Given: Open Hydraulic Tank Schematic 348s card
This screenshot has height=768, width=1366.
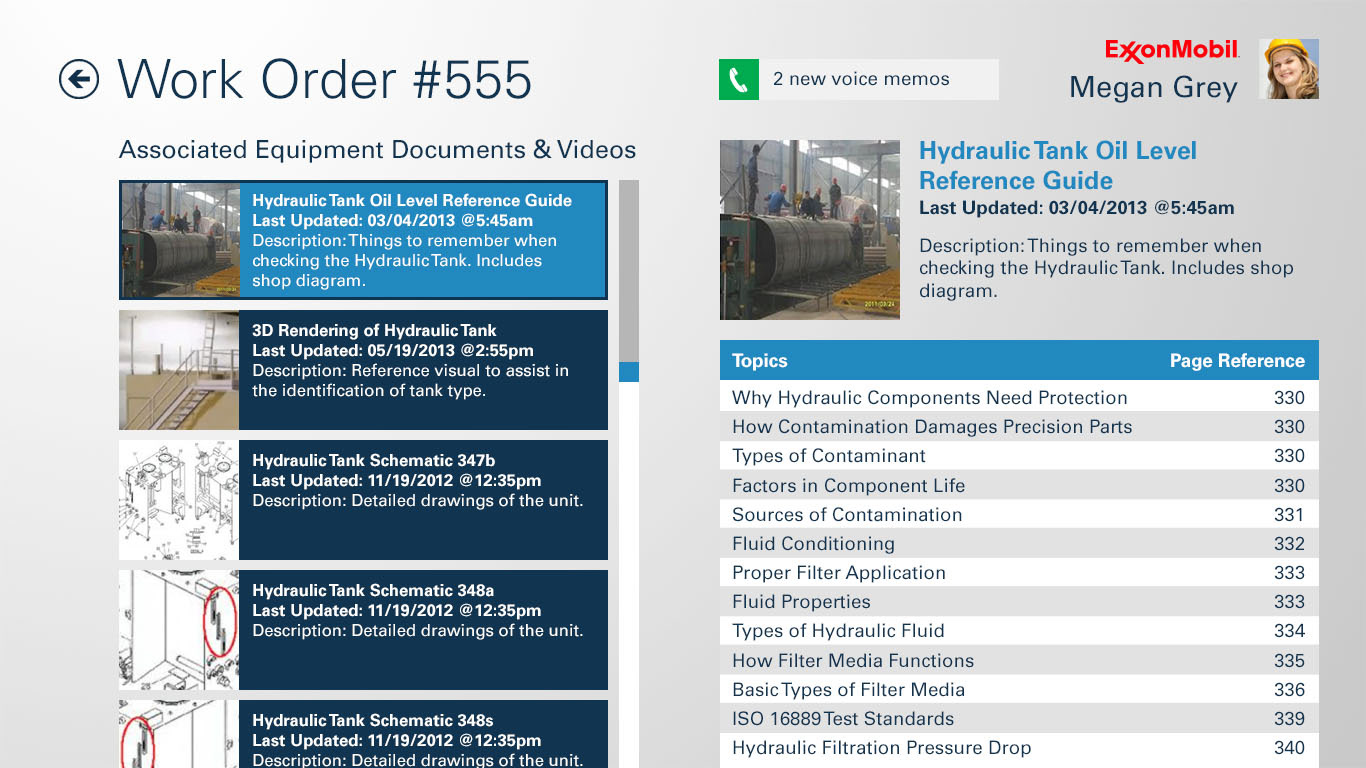Looking at the screenshot, I should 363,734.
